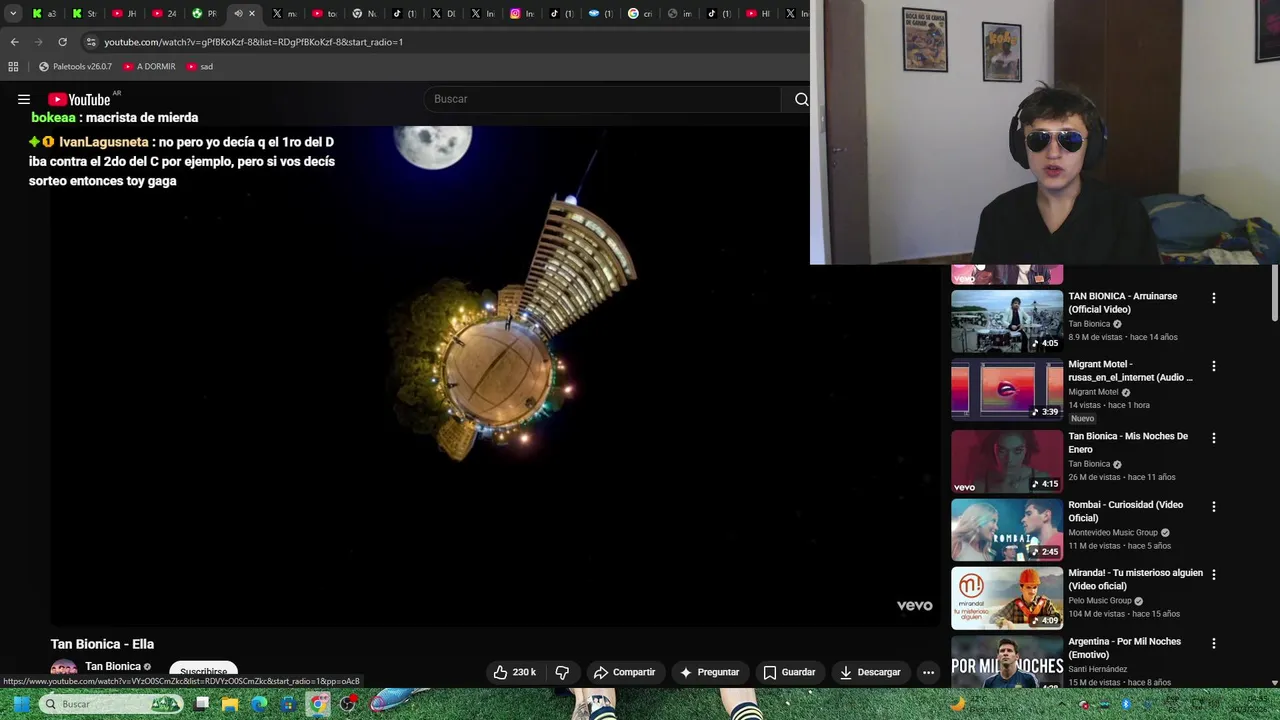Viewport: 1280px width, 720px height.
Task: Open Rombai - Curiosidad title link
Action: [x=1125, y=511]
